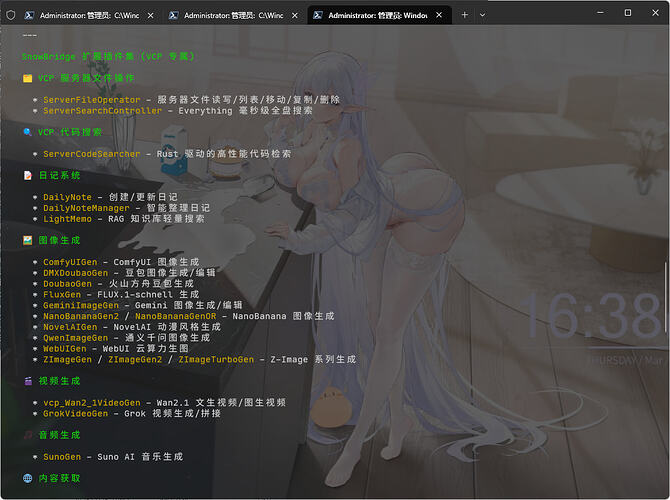This screenshot has height=500, width=670.
Task: Click the ZImageGen2 text
Action: [x=135, y=359]
